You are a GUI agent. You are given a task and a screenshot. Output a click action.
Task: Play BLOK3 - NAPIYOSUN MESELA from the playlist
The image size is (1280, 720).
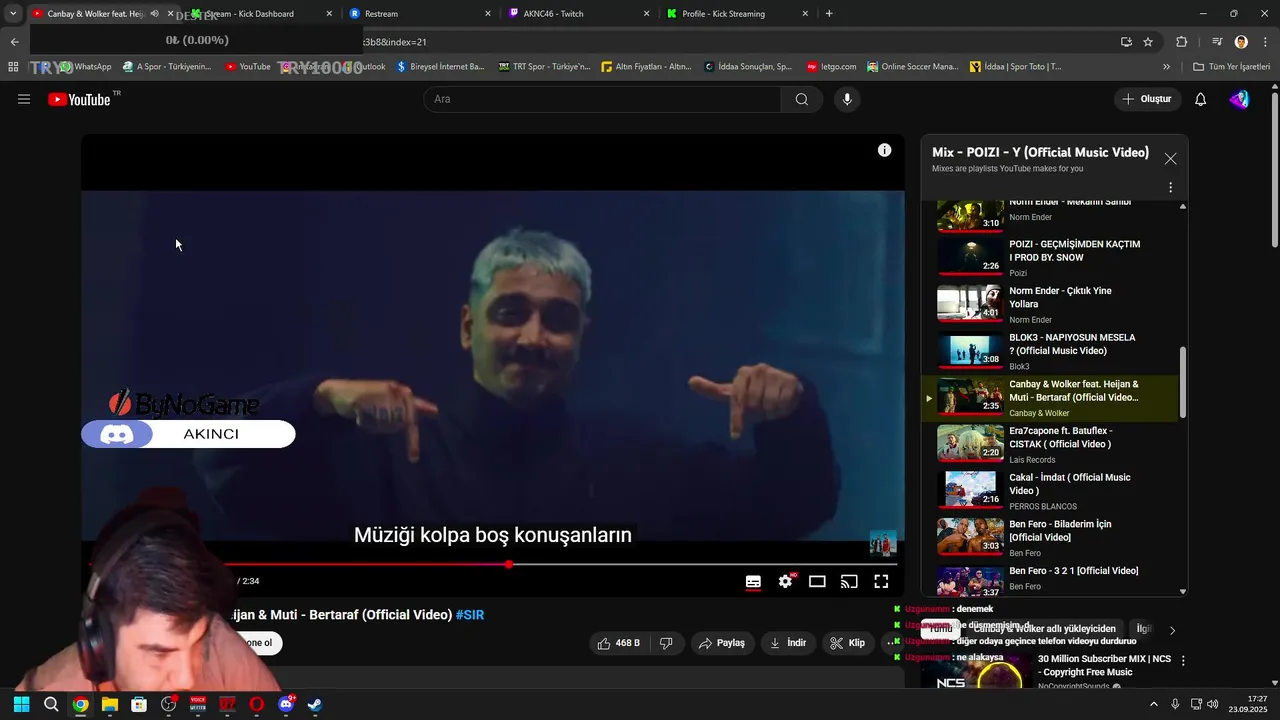1050,351
